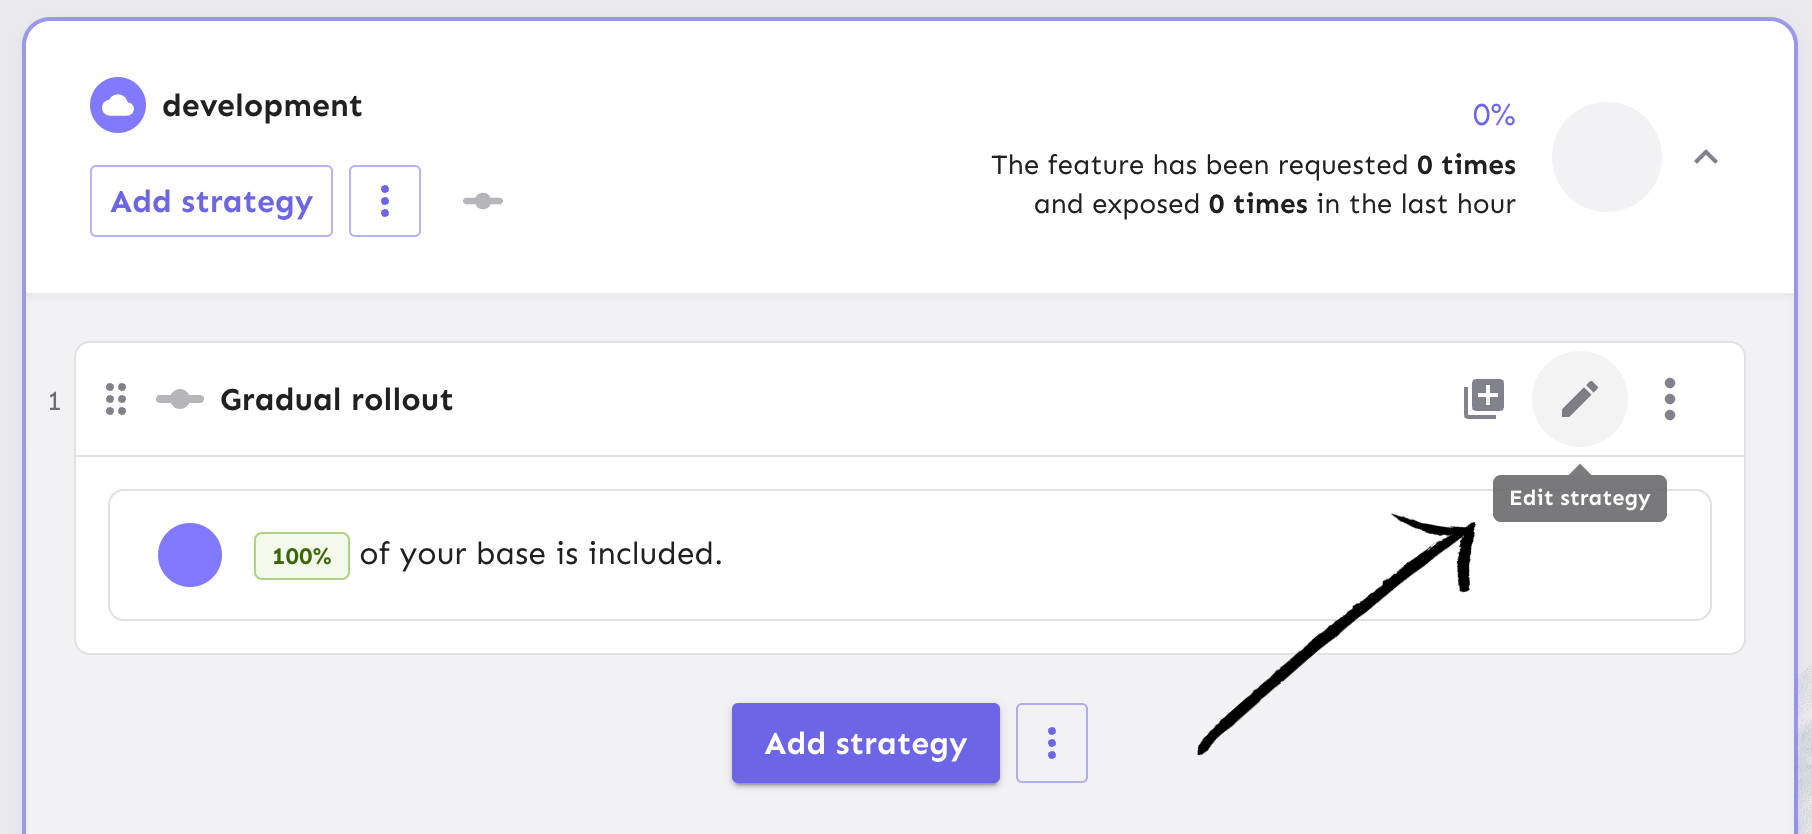Click the cloud icon next to development

117,104
